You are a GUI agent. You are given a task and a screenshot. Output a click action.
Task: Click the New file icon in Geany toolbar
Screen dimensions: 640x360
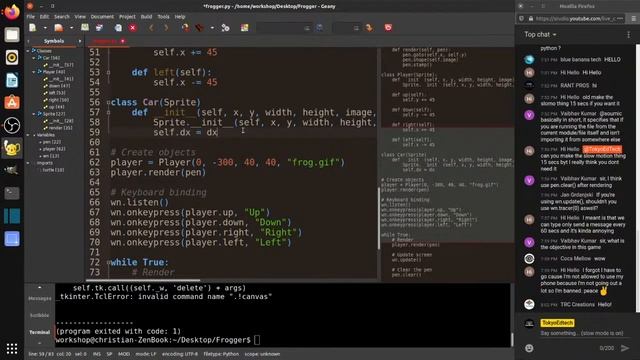33,28
